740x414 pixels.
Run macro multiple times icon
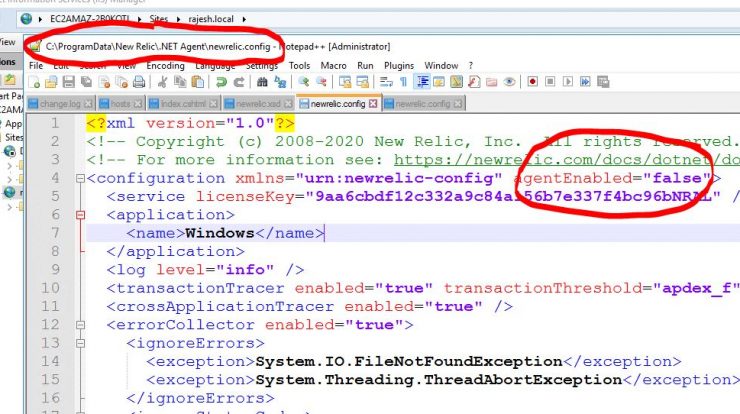pos(585,82)
